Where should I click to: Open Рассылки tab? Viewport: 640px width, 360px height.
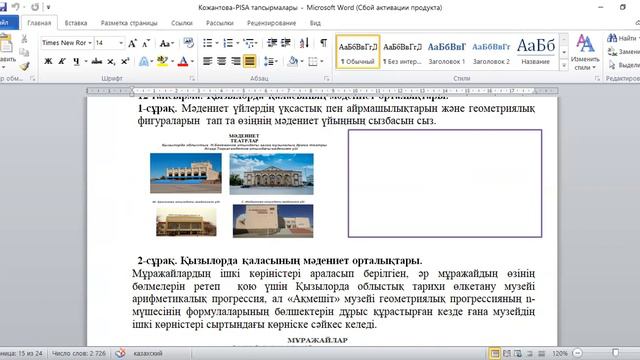[220, 23]
